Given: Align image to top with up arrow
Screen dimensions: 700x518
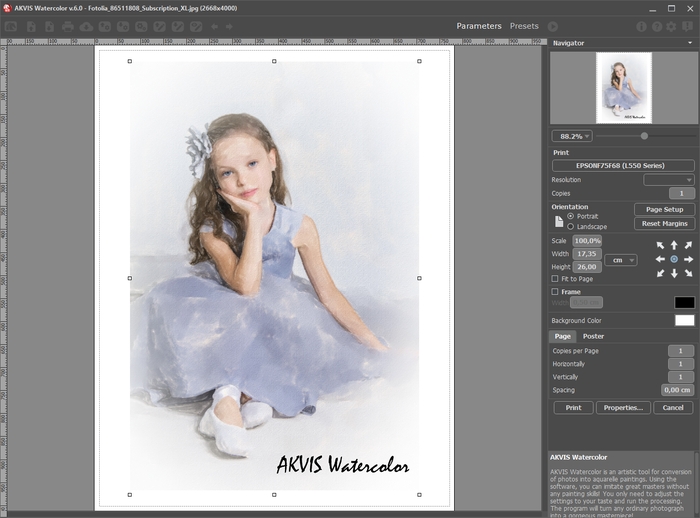Looking at the screenshot, I should [674, 245].
